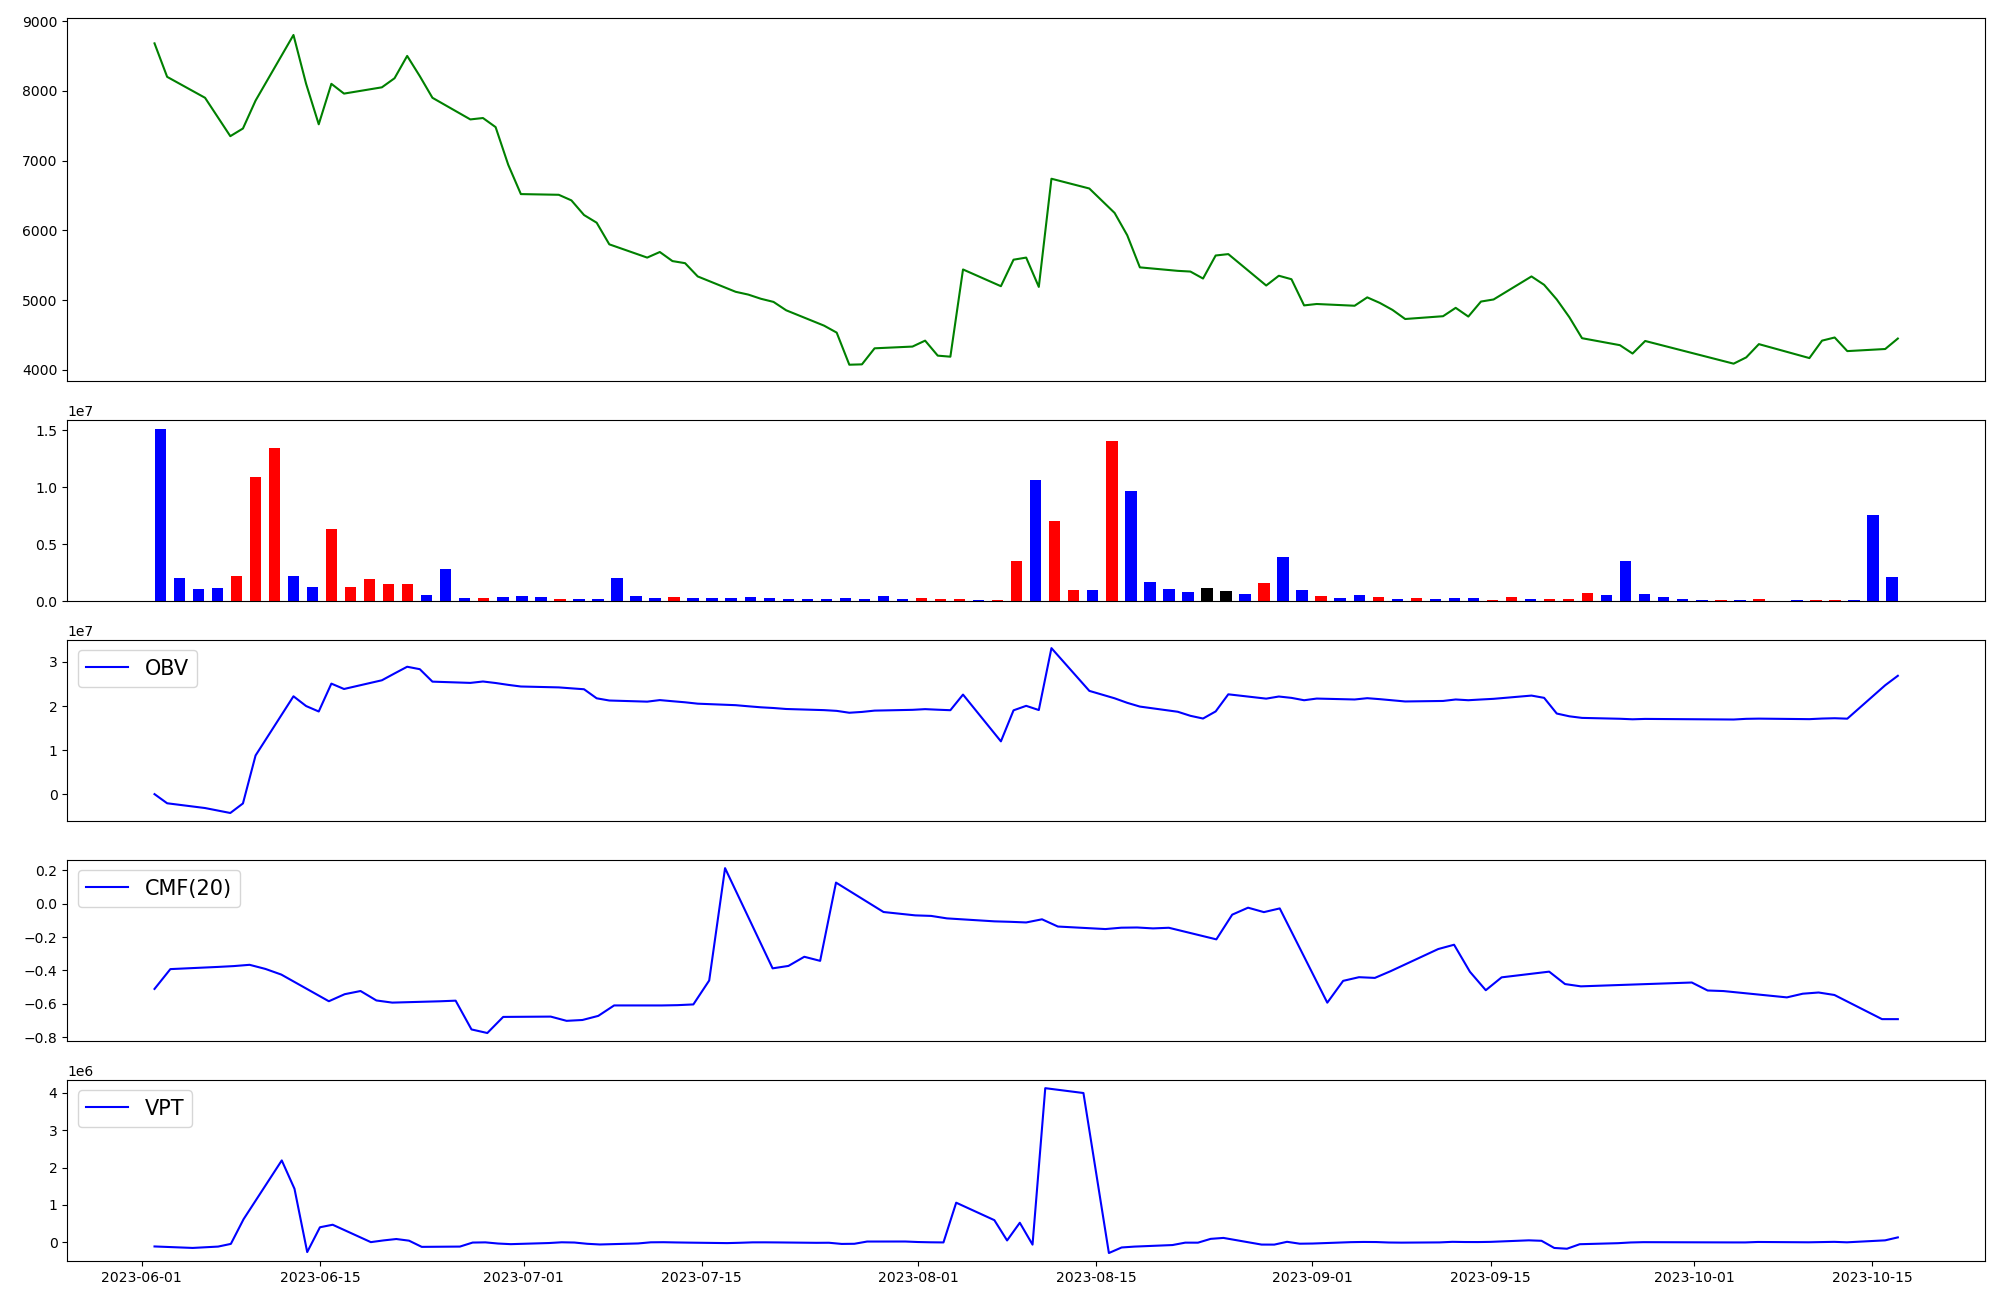Viewport: 2000px width, 1300px height.
Task: Click blue line sample in CMF(20) legend
Action: click(108, 888)
